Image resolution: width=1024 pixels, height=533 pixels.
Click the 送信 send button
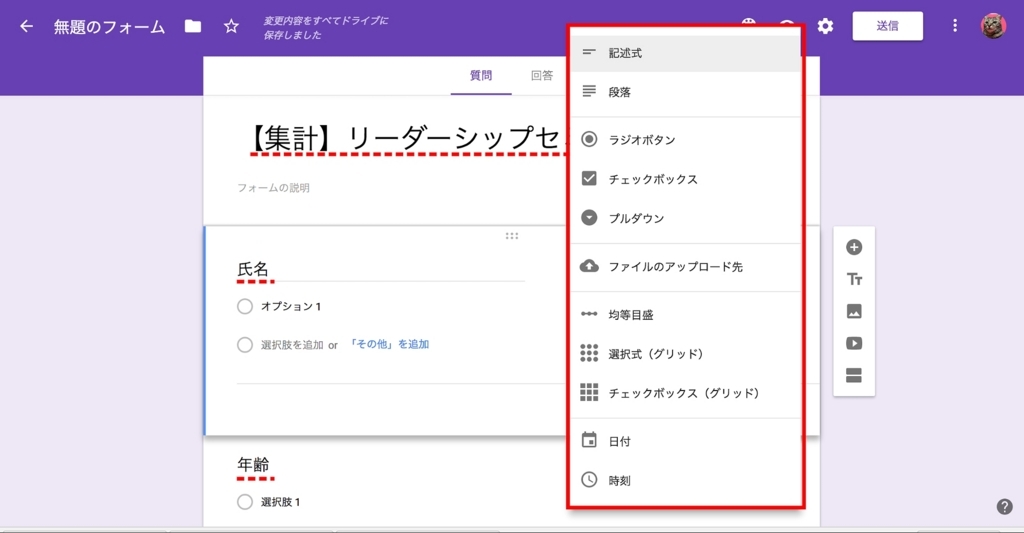[888, 26]
